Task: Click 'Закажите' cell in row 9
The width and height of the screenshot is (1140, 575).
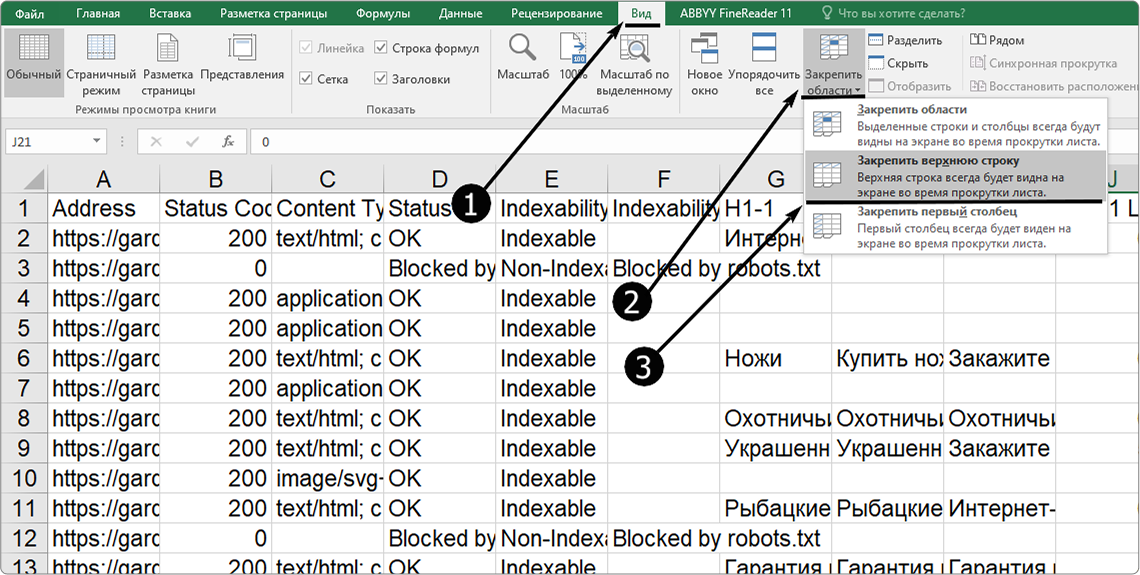Action: pyautogui.click(x=1000, y=449)
